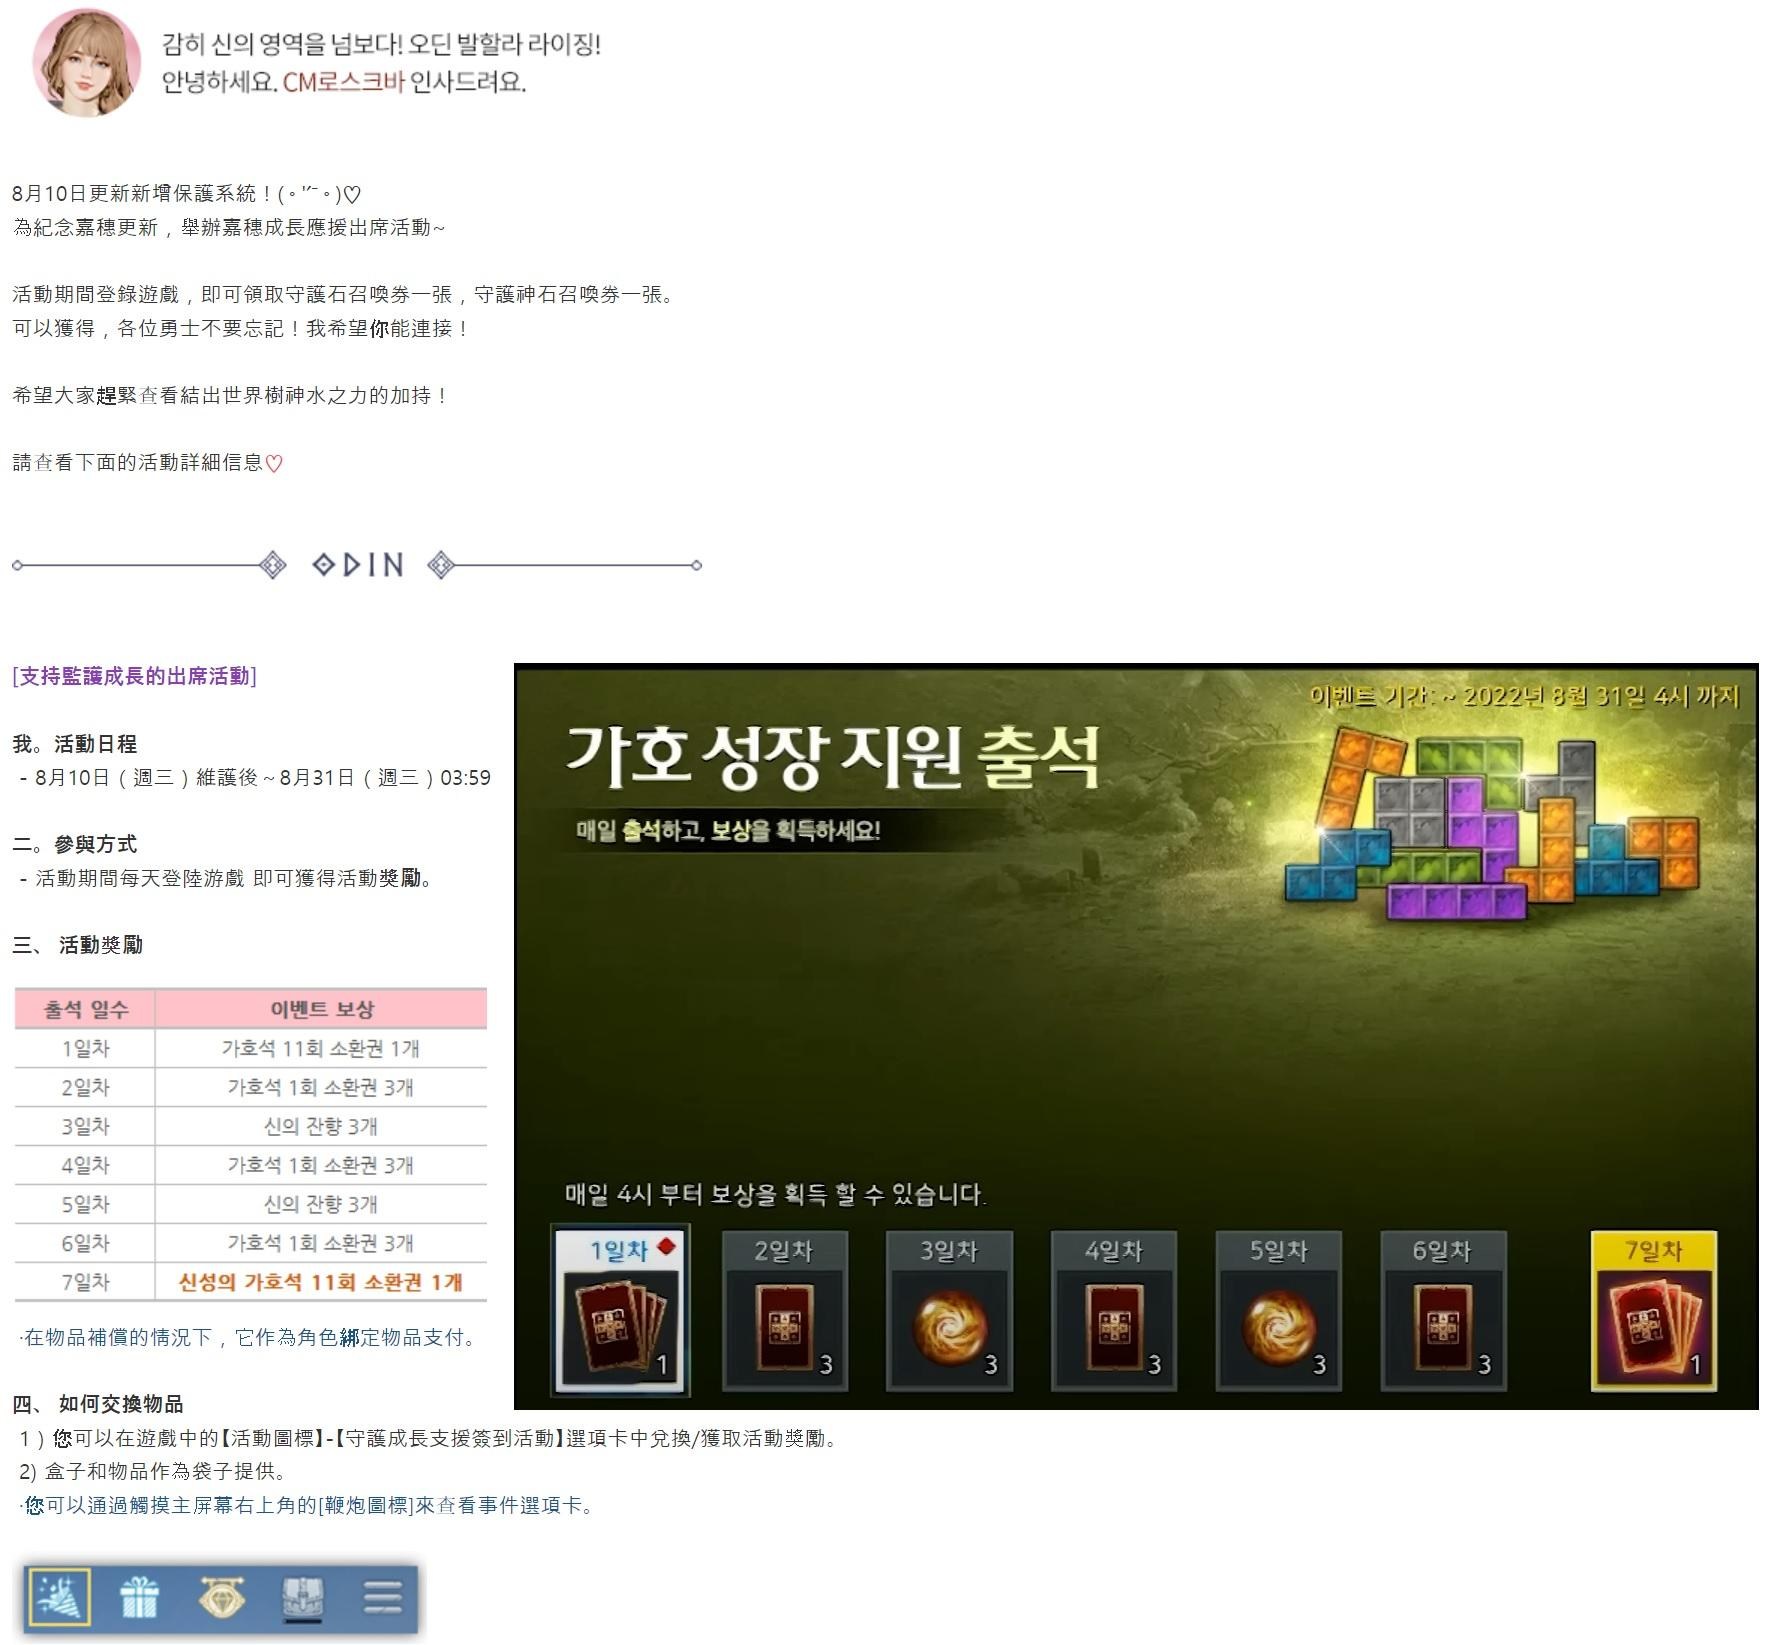Click the ODIN logo divider text

click(358, 565)
